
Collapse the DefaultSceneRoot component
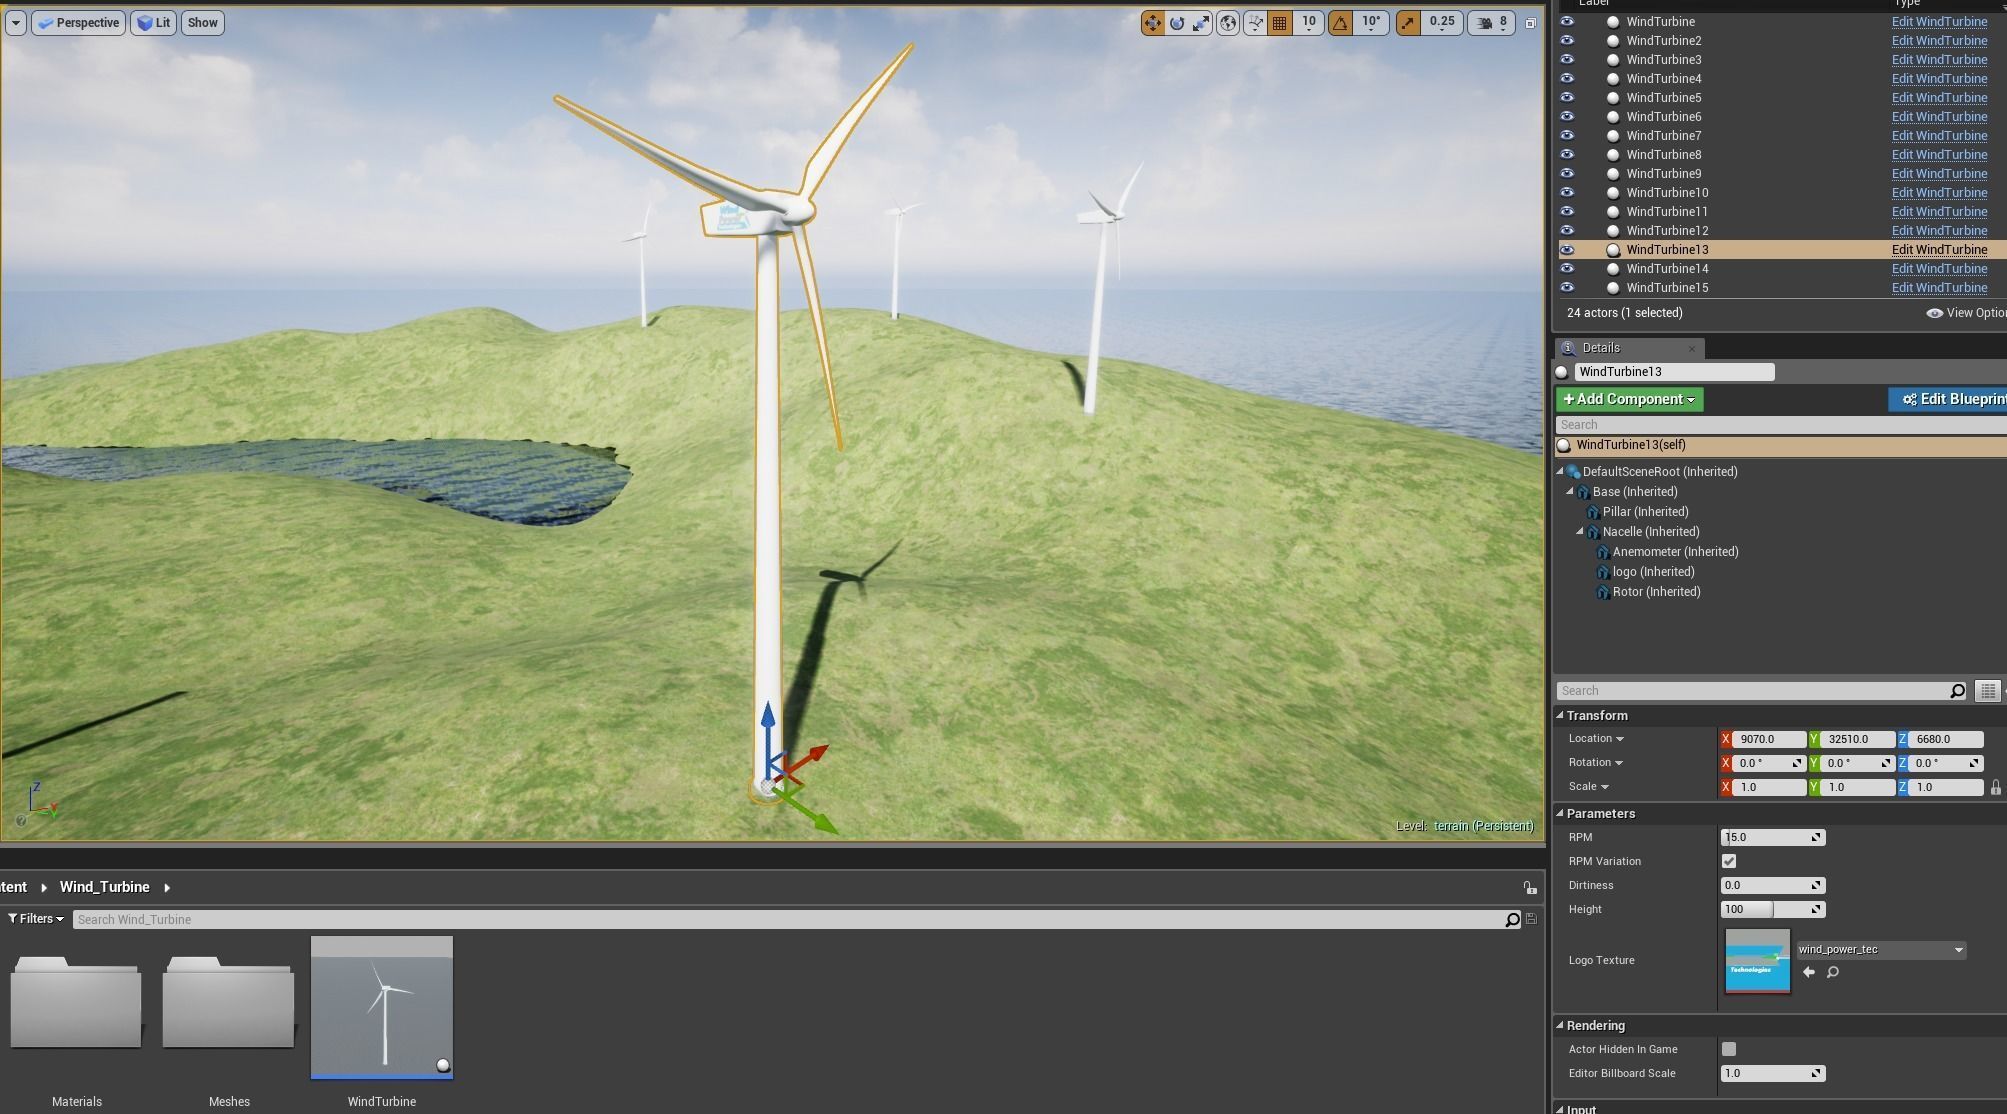point(1560,472)
